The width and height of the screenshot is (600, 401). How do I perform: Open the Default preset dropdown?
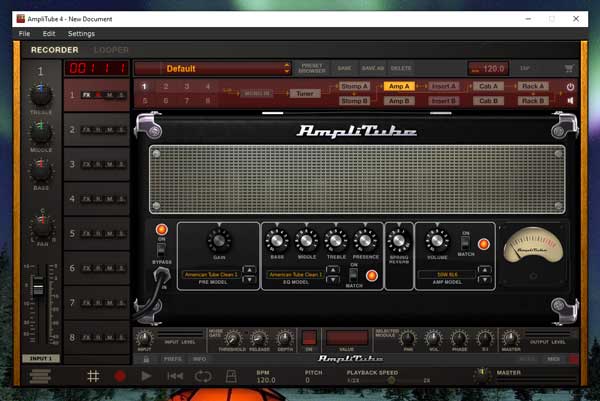213,69
